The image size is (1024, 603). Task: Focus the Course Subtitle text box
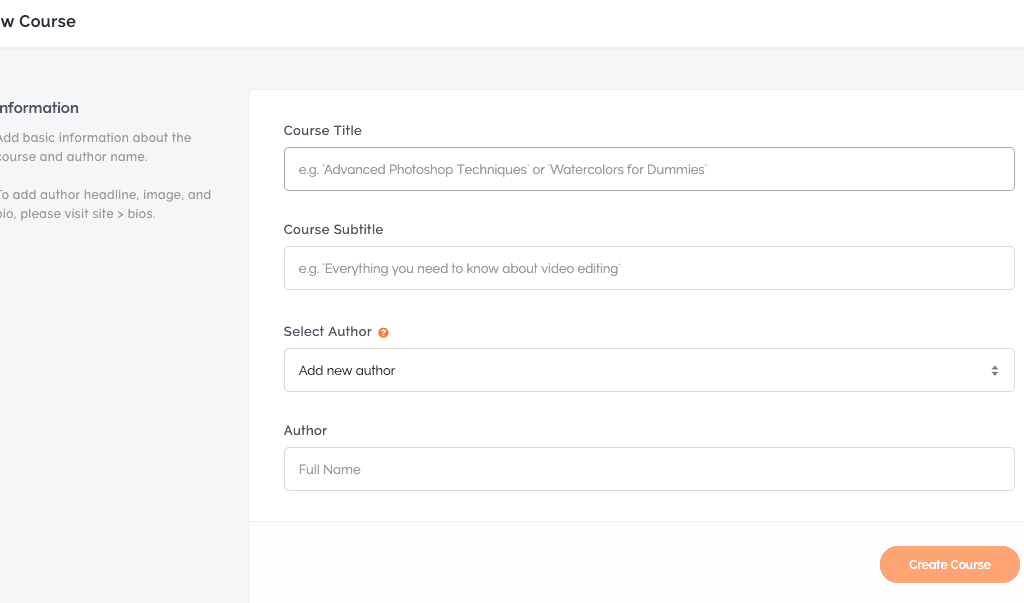coord(649,268)
